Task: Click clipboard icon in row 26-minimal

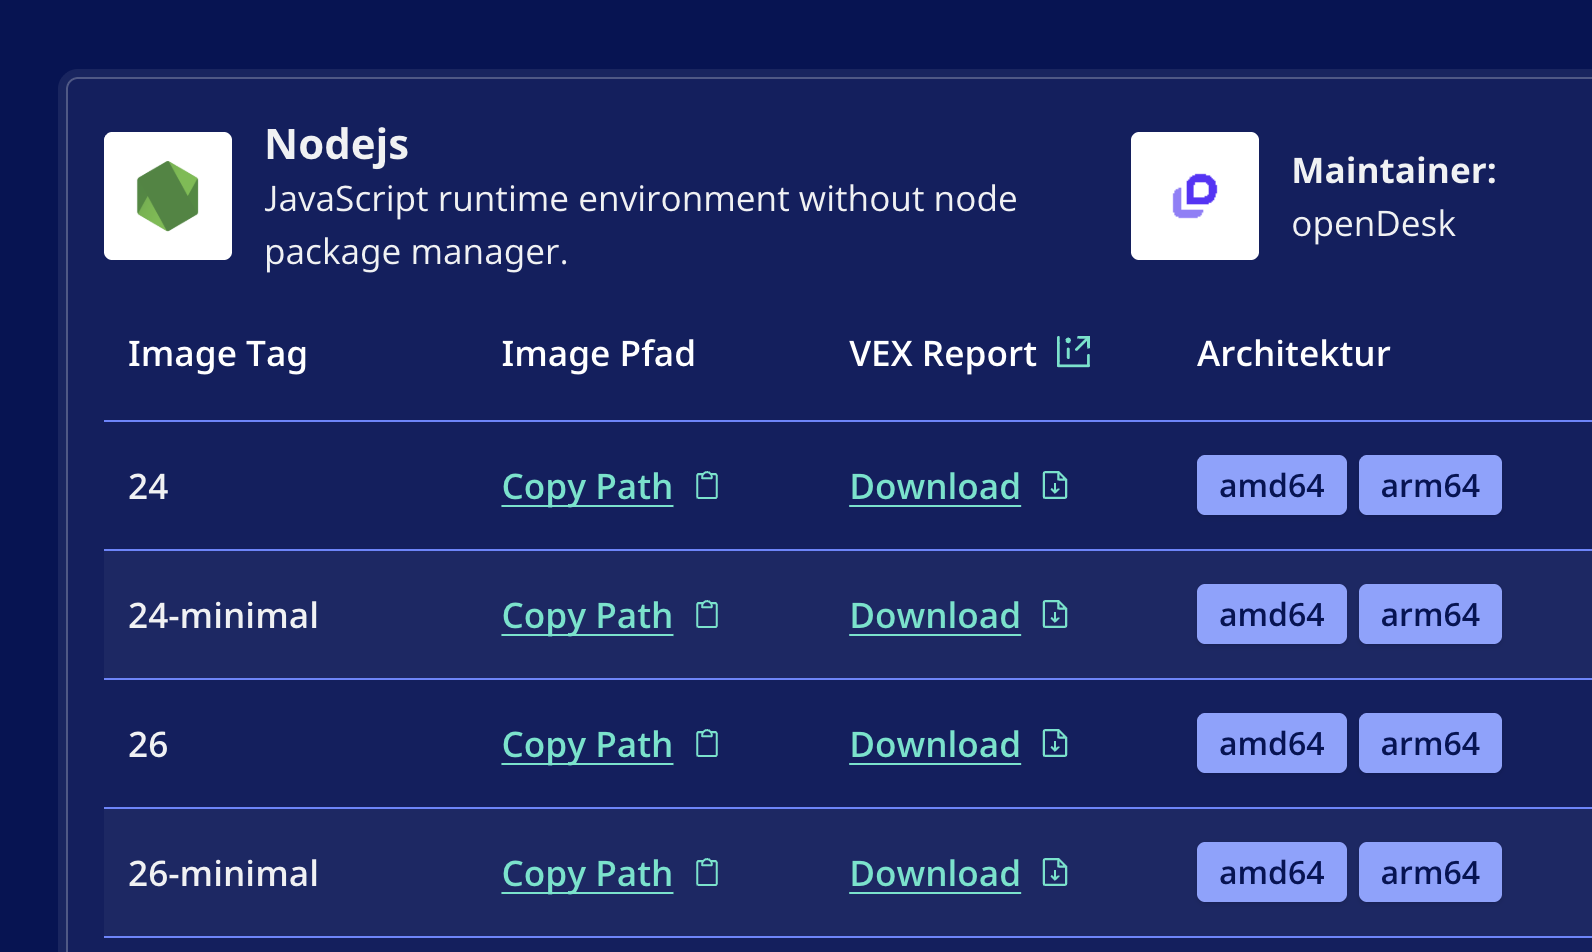Action: [707, 873]
